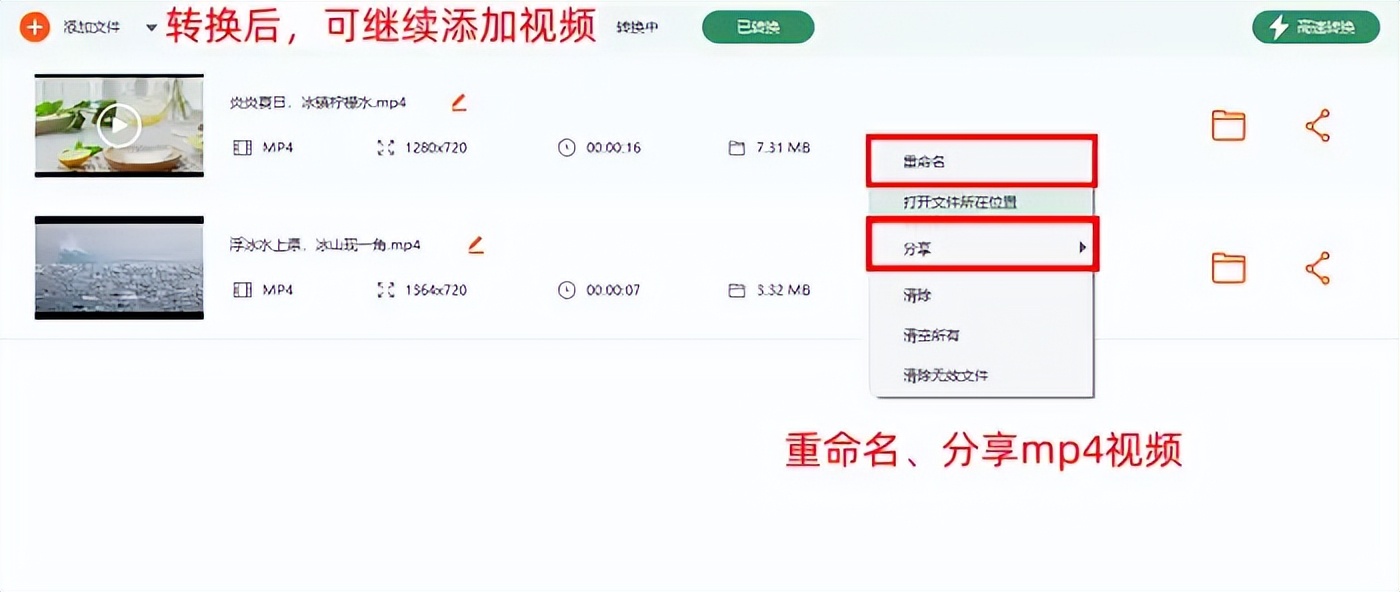Click the share icon for the second video
Viewport: 1400px width, 592px height.
[x=1318, y=267]
